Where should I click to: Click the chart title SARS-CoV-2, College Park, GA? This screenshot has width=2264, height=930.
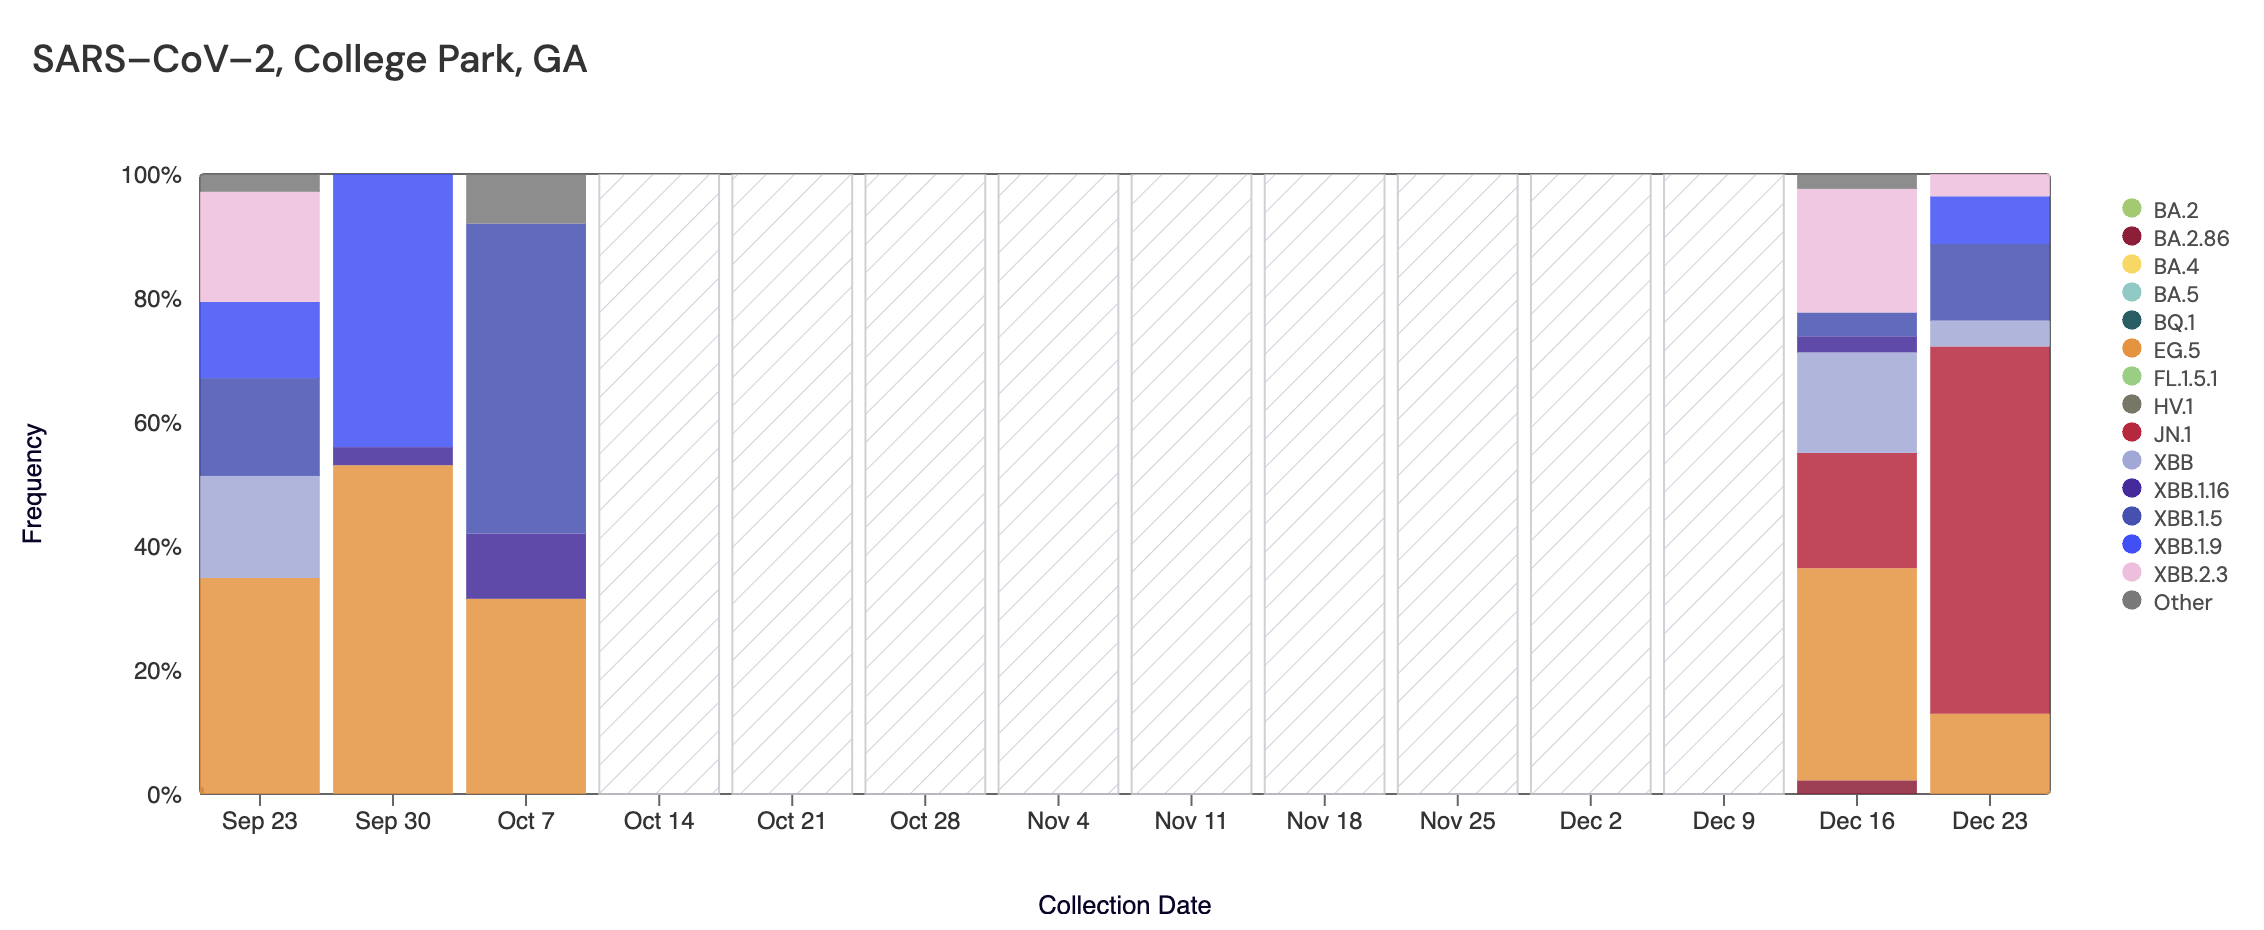[309, 60]
